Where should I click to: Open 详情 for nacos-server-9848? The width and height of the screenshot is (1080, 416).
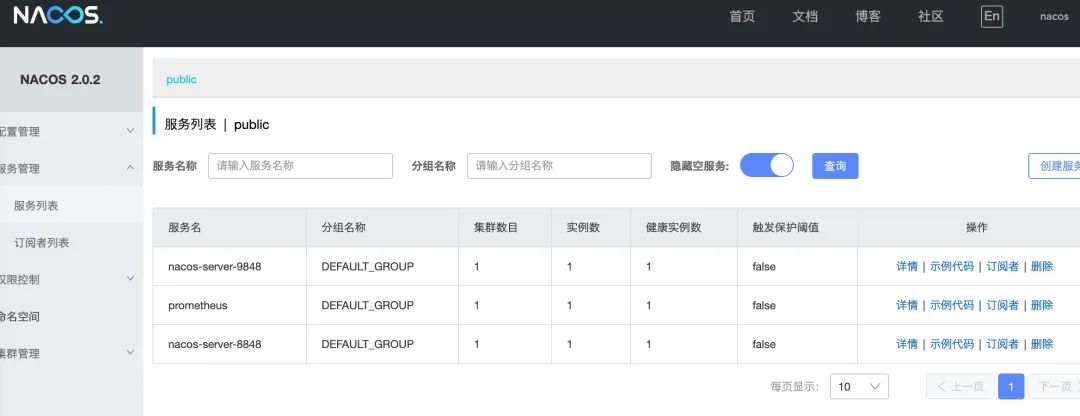tap(907, 267)
